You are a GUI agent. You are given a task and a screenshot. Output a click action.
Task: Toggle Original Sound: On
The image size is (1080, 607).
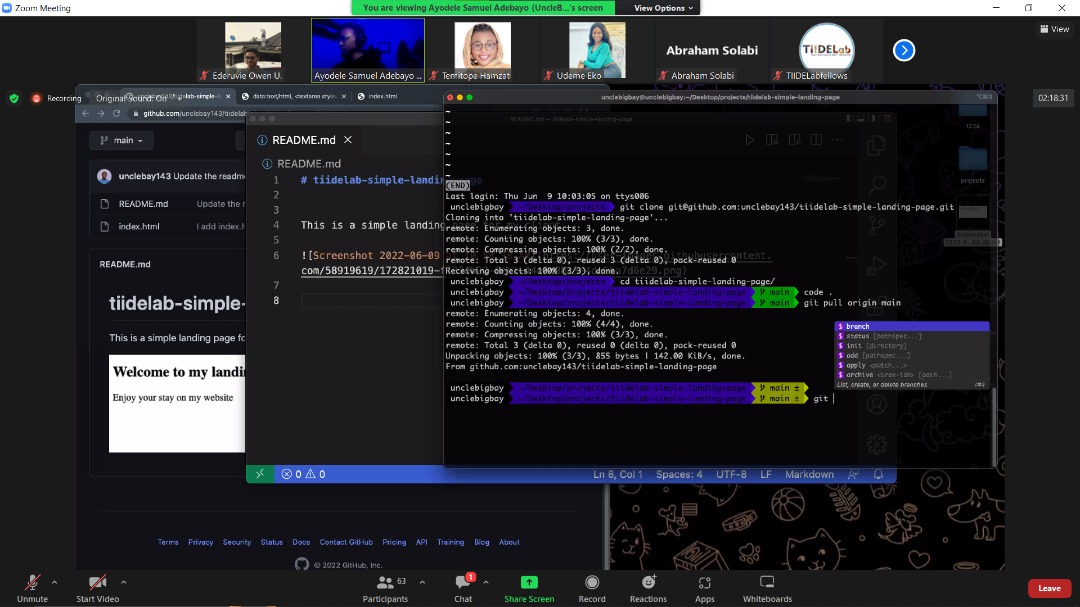132,99
